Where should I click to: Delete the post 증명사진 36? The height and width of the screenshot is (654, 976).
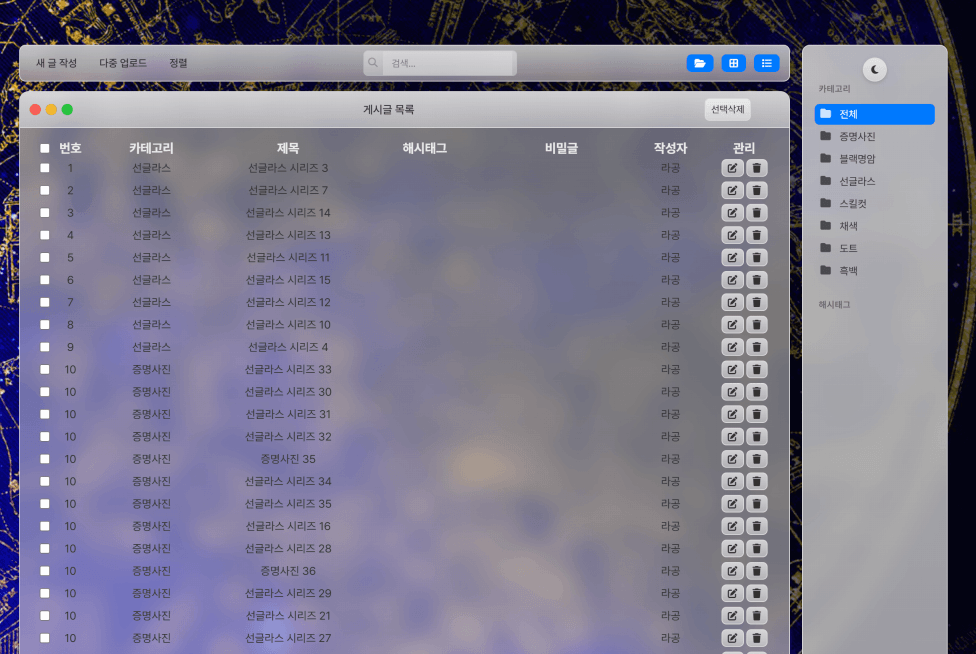coord(756,570)
